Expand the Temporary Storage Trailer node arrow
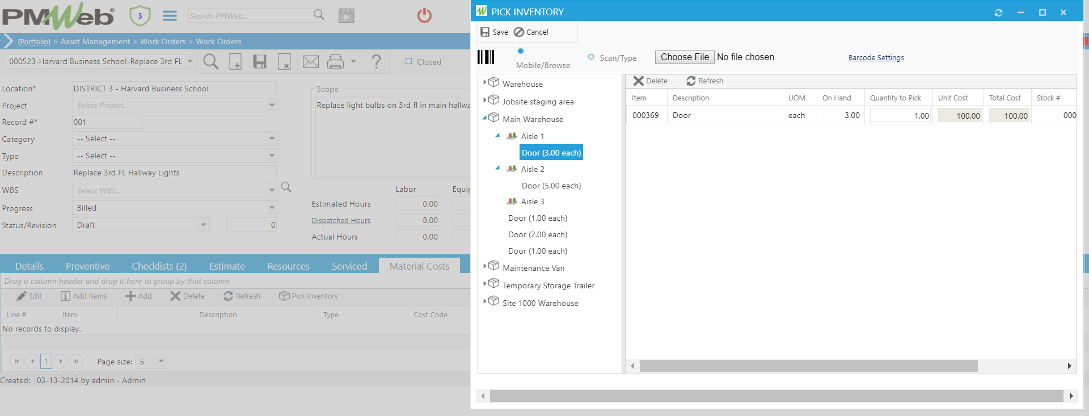Image resolution: width=1089 pixels, height=416 pixels. point(485,283)
